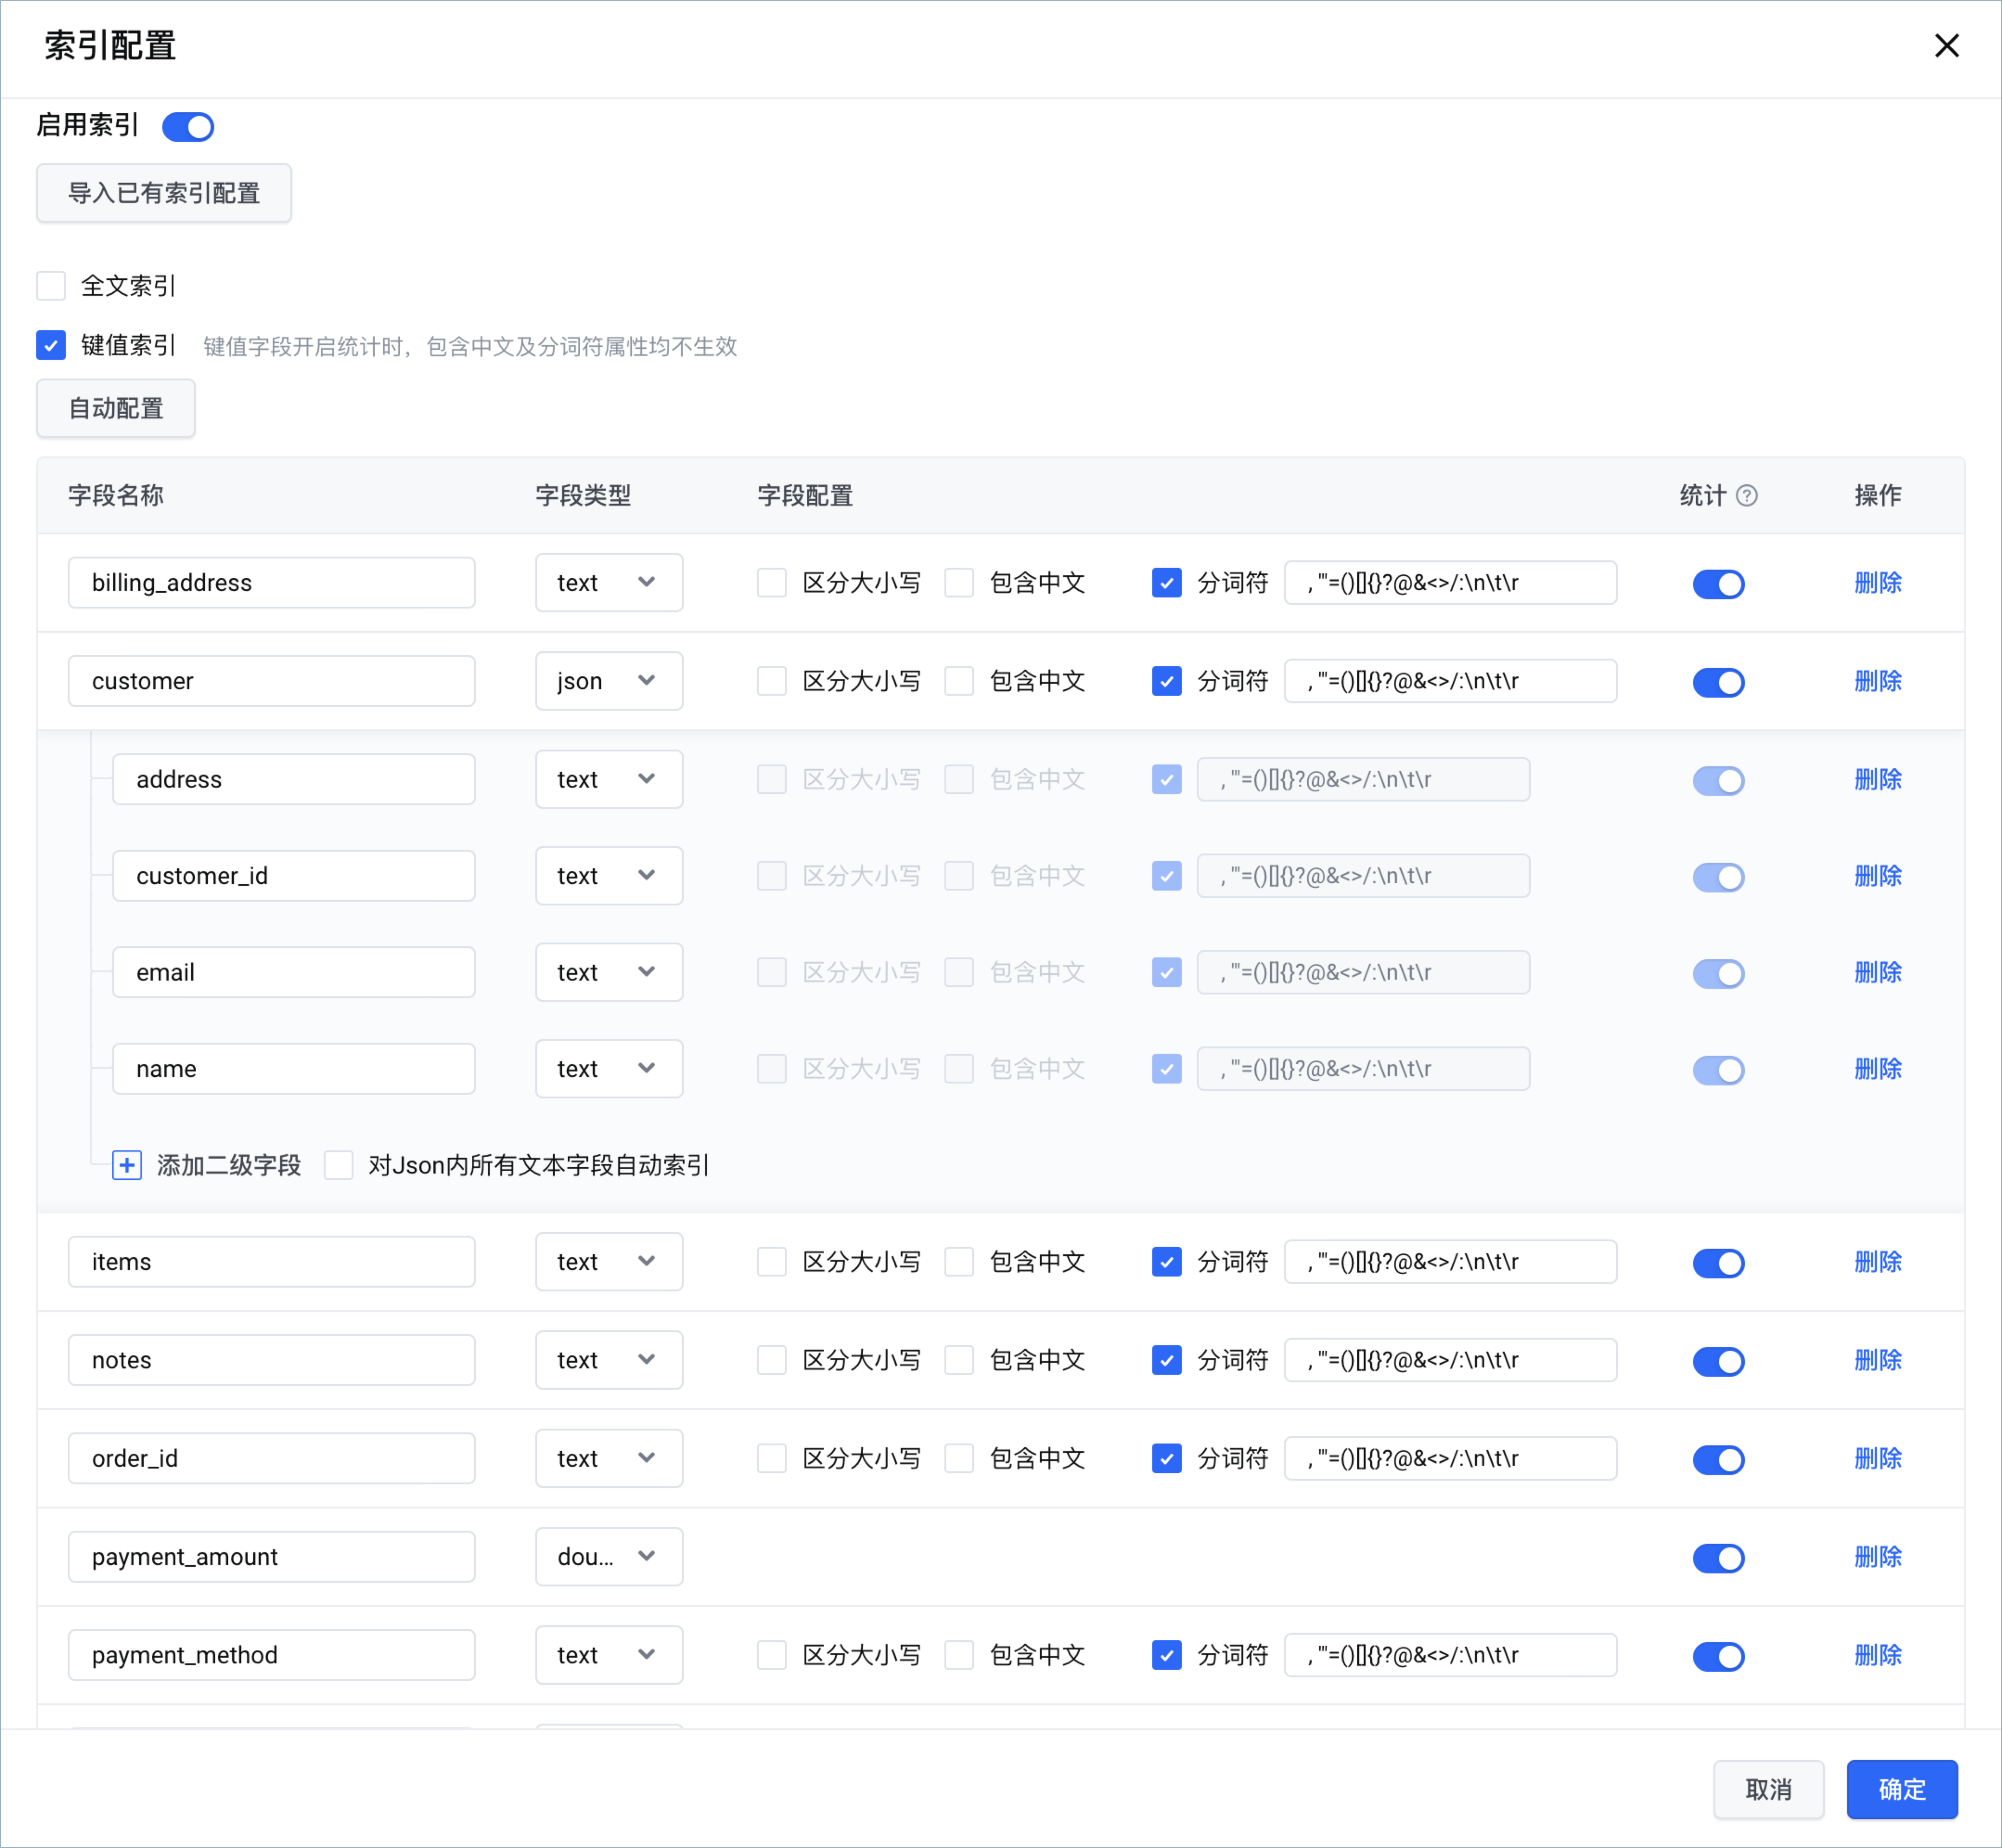The width and height of the screenshot is (2002, 1848).
Task: Open type dropdown for items field
Action: [609, 1262]
